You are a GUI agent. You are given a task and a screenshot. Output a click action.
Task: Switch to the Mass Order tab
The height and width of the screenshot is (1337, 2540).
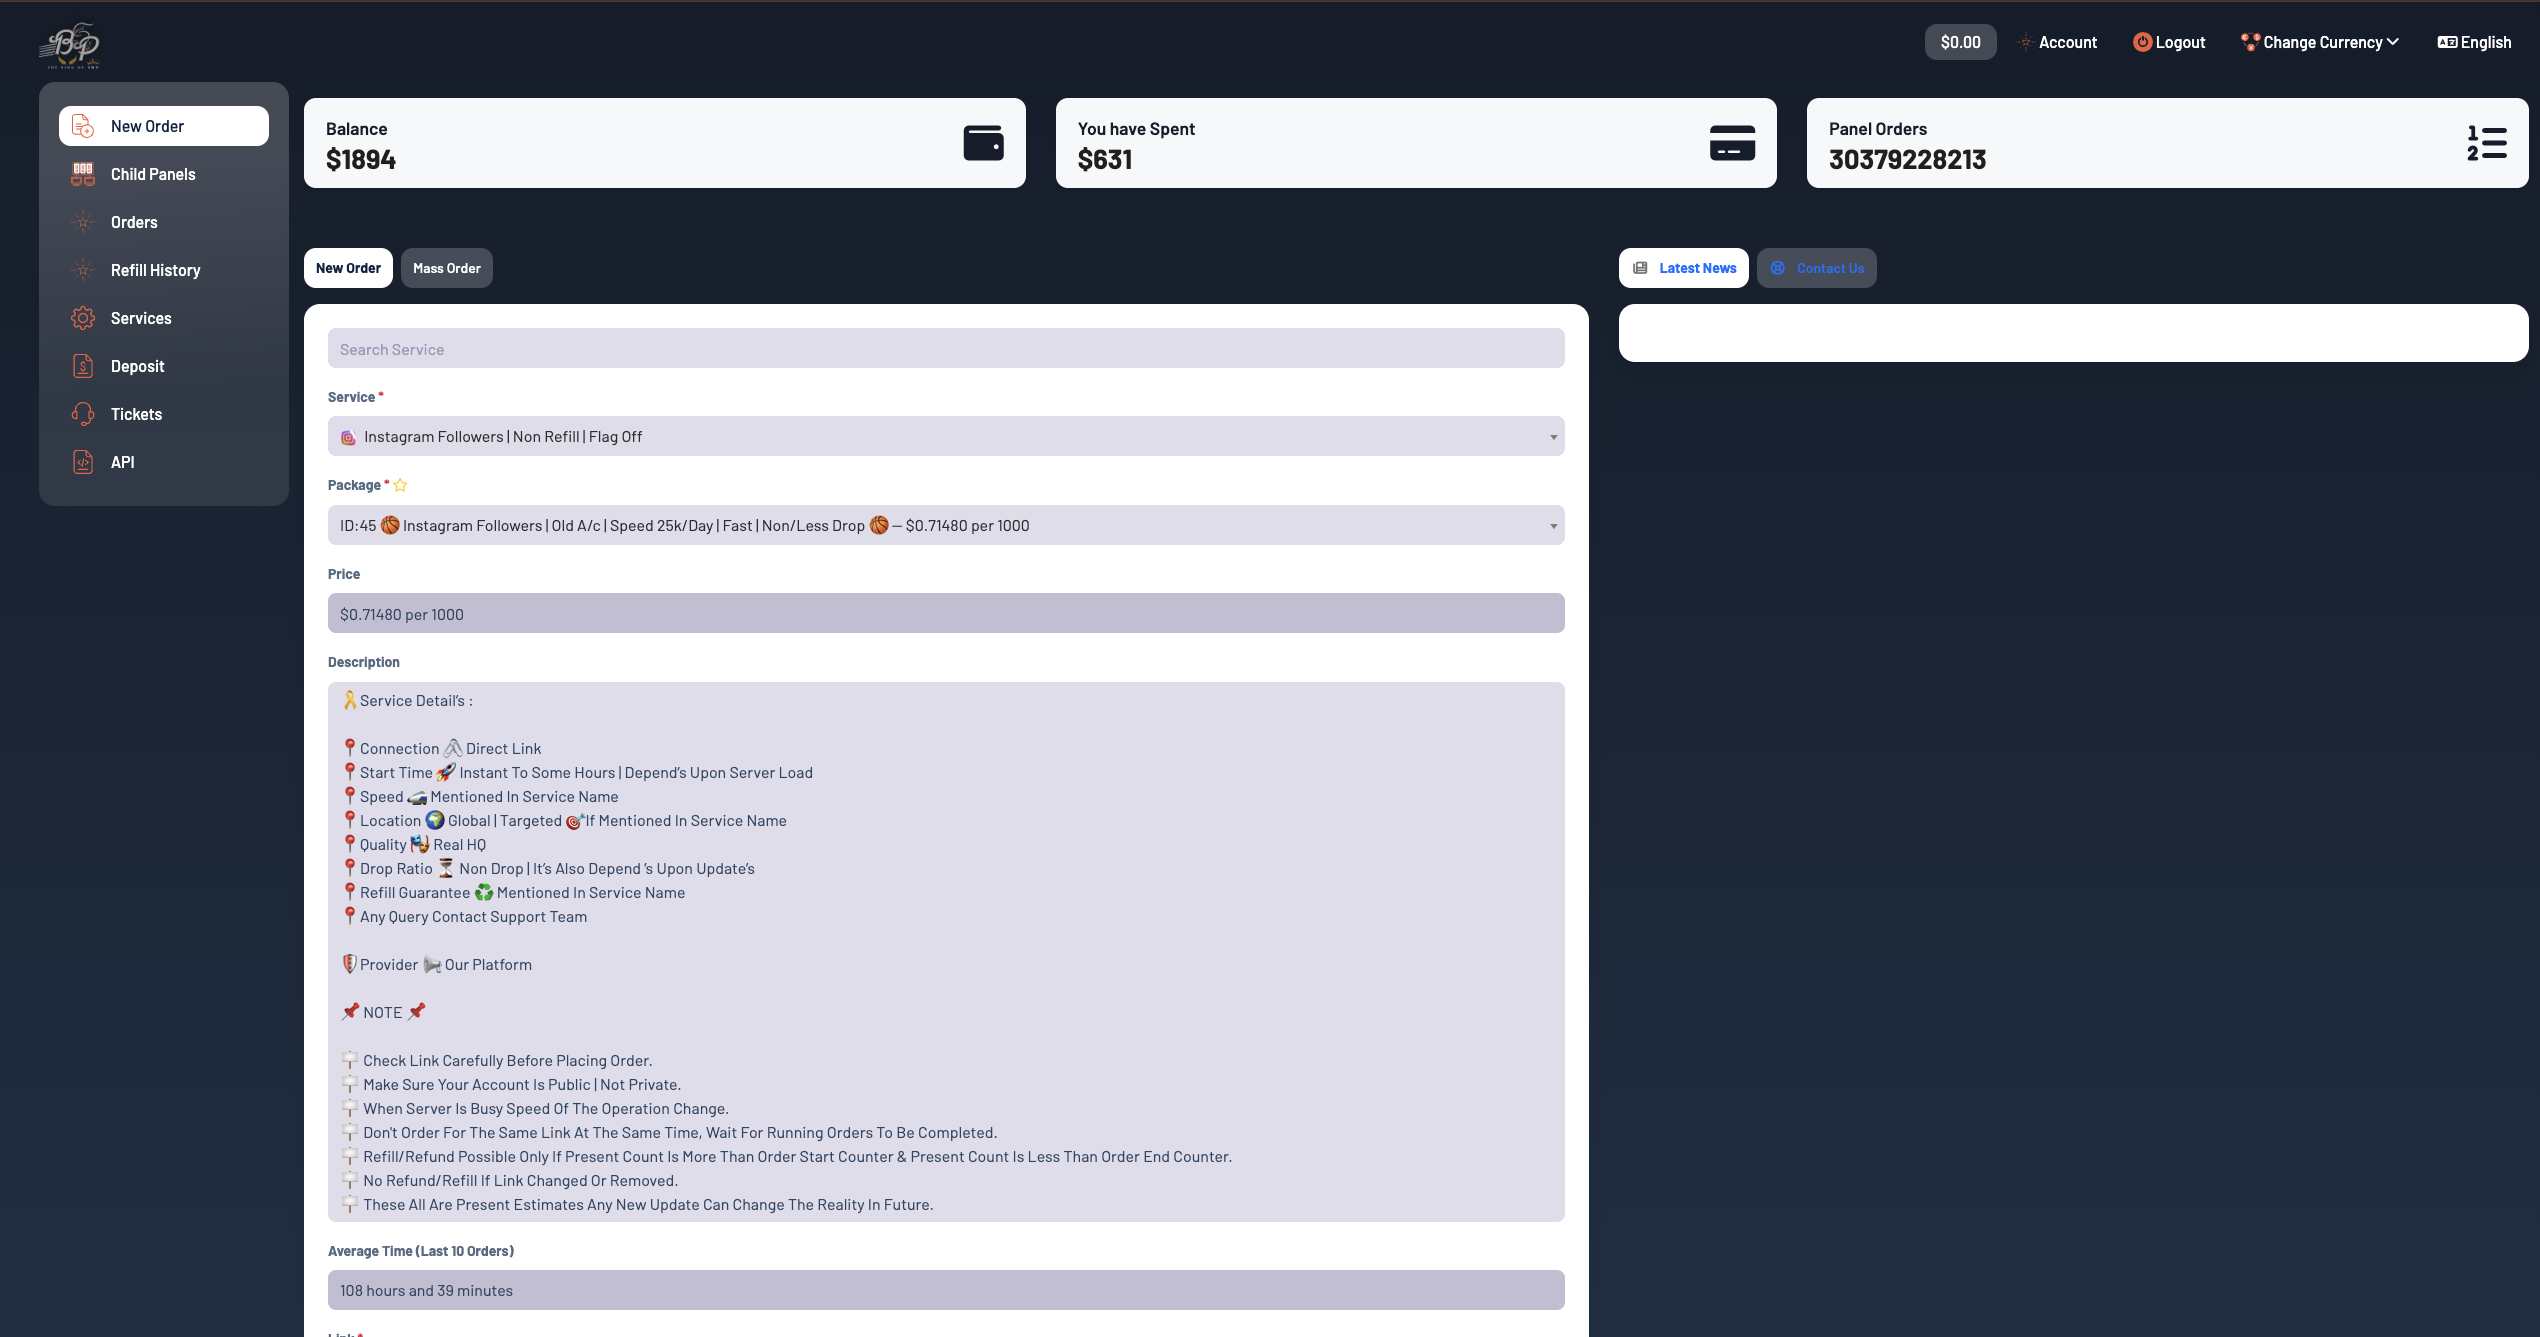point(446,268)
